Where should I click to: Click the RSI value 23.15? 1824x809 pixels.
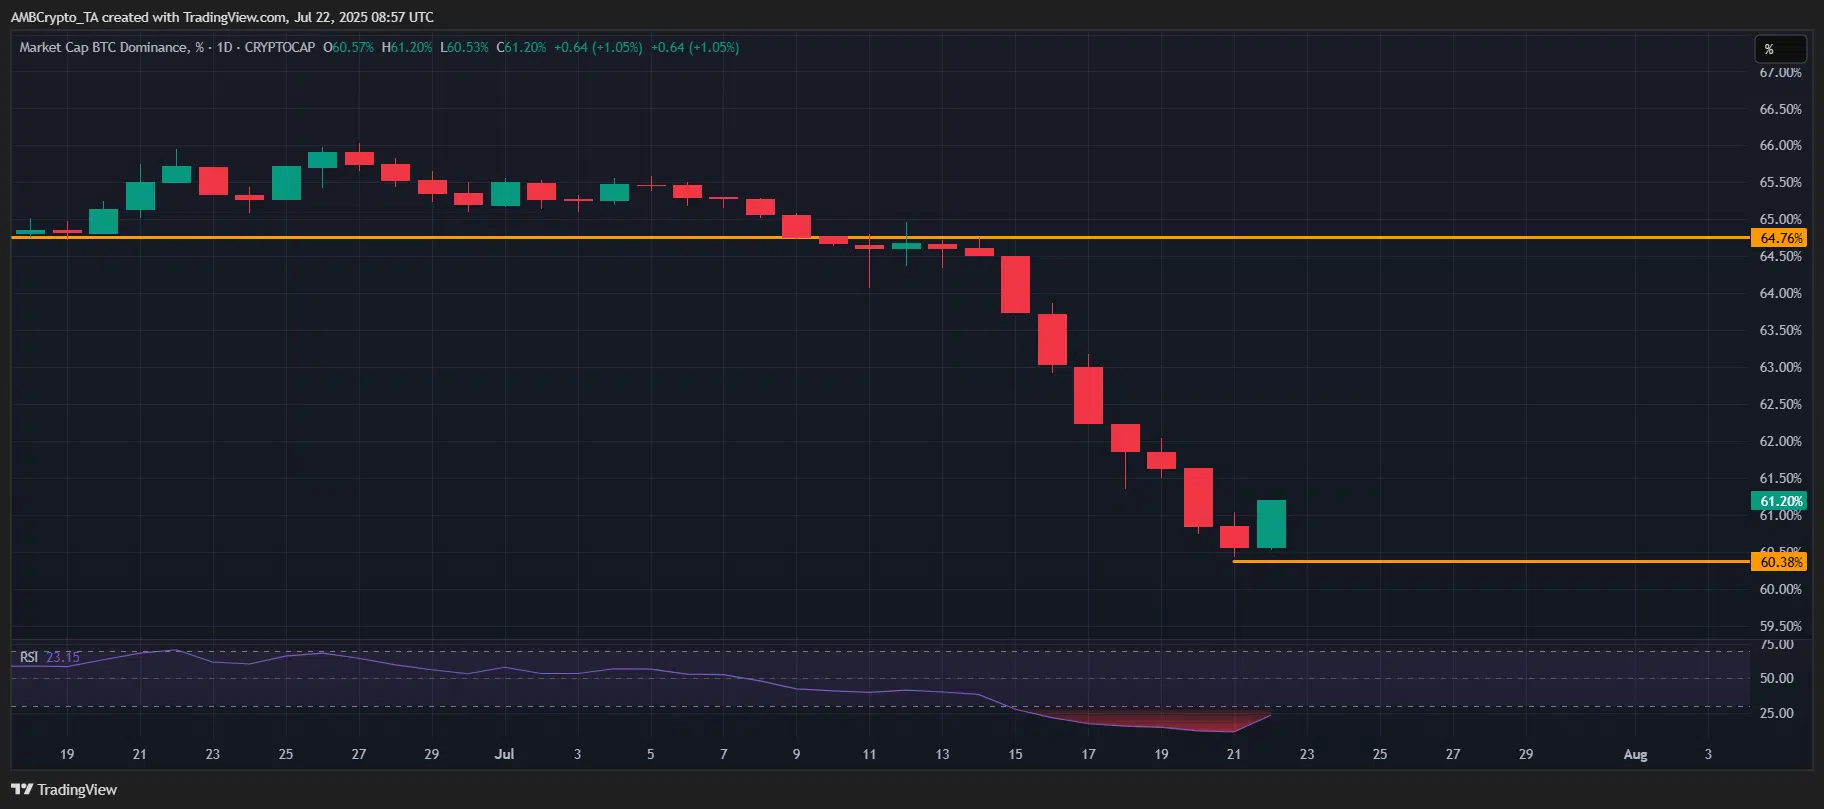63,657
